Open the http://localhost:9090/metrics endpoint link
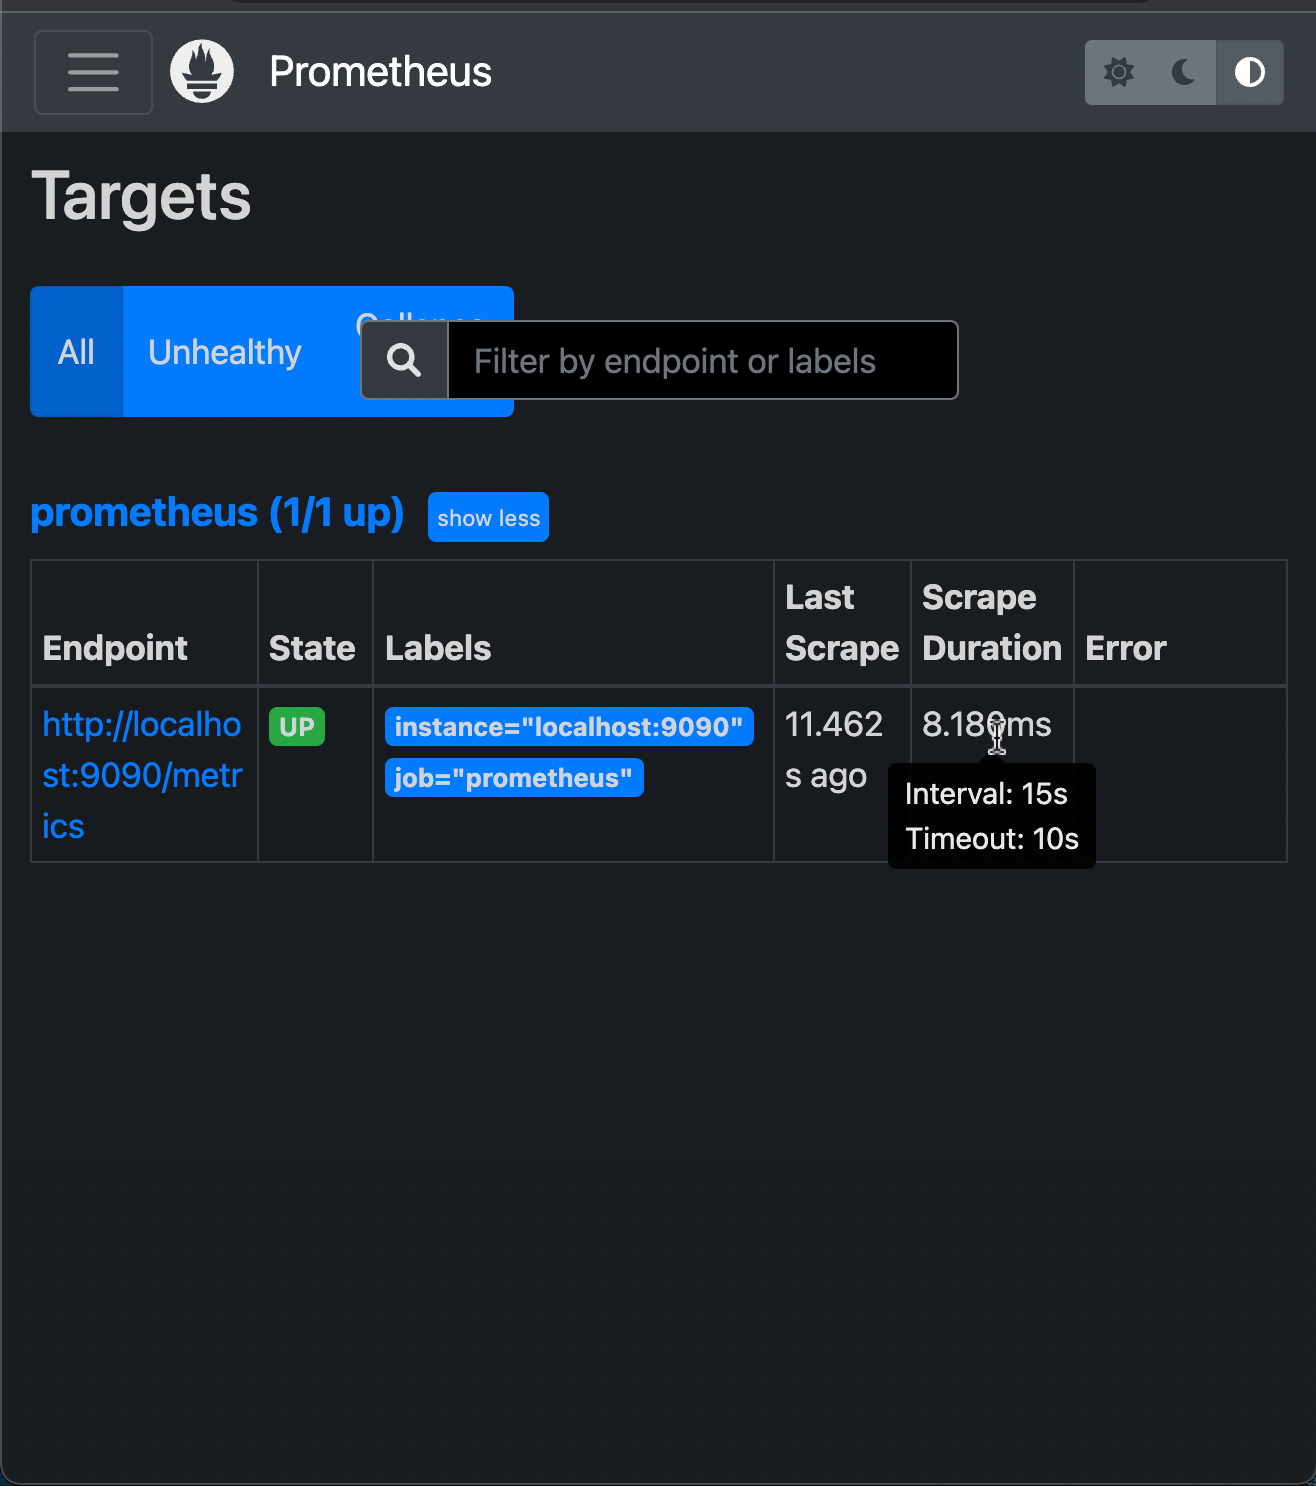Viewport: 1316px width, 1486px height. (x=141, y=775)
